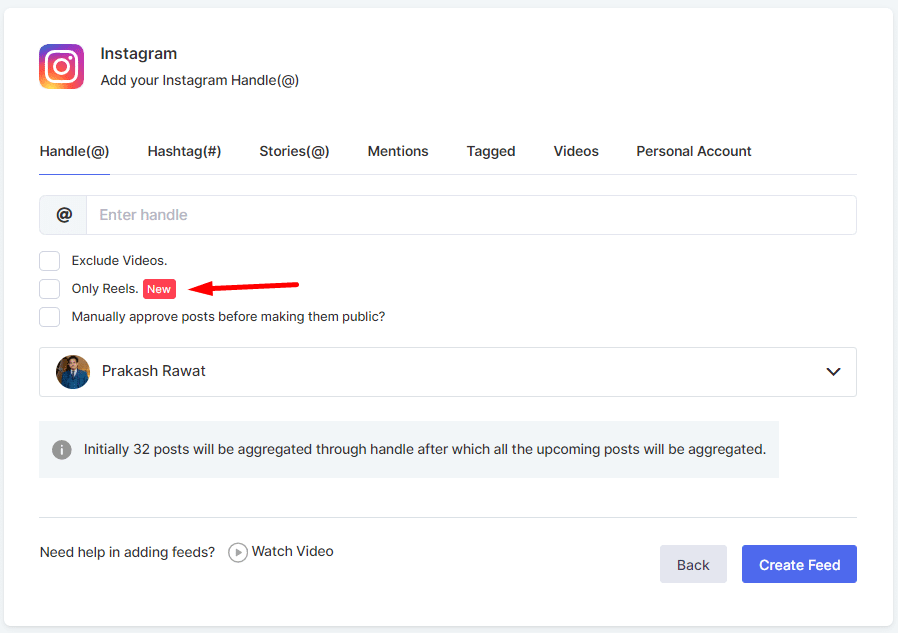Check manually approve posts option
The width and height of the screenshot is (898, 633).
(x=50, y=317)
